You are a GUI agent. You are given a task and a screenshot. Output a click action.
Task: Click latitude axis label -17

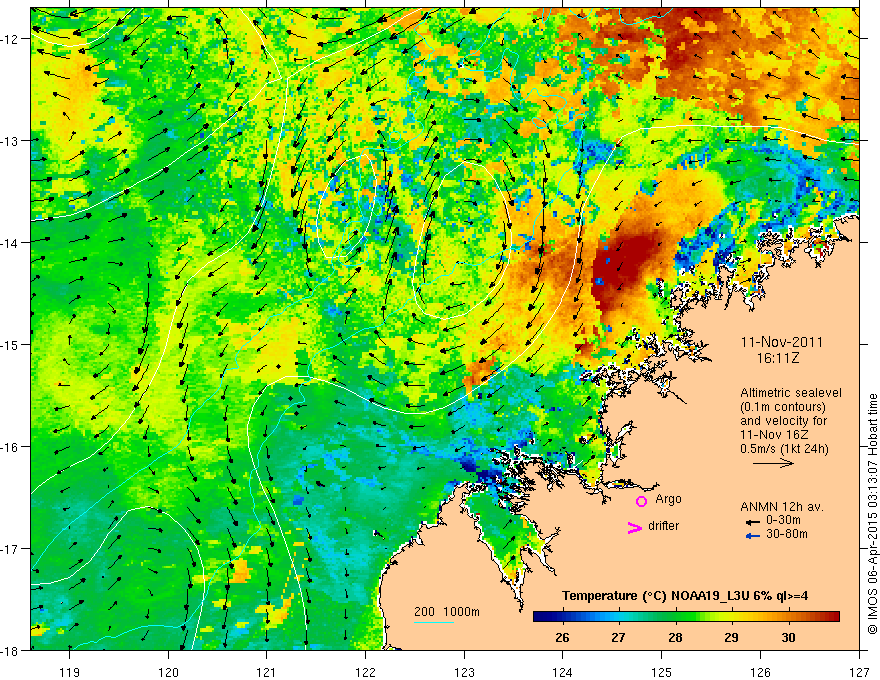click(x=11, y=549)
